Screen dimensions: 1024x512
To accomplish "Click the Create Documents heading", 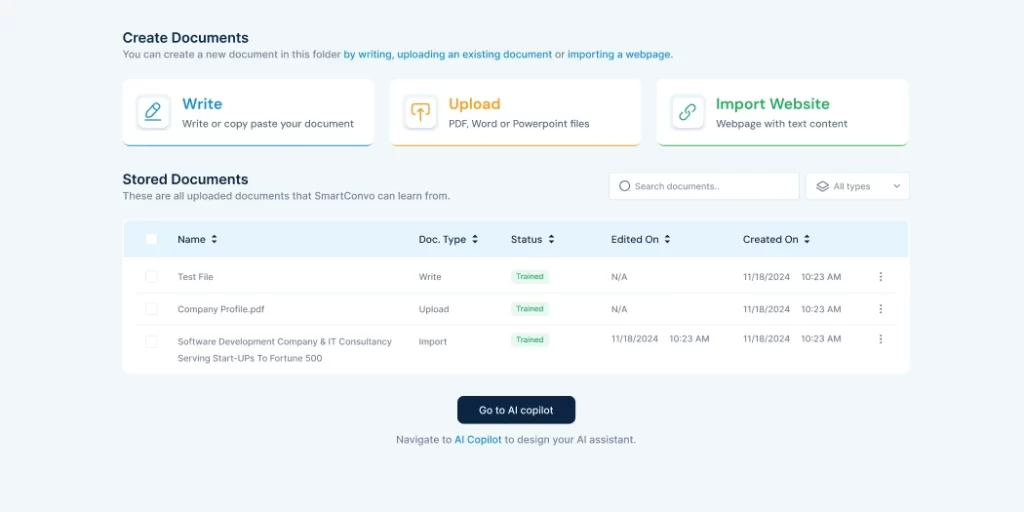I will (x=185, y=38).
